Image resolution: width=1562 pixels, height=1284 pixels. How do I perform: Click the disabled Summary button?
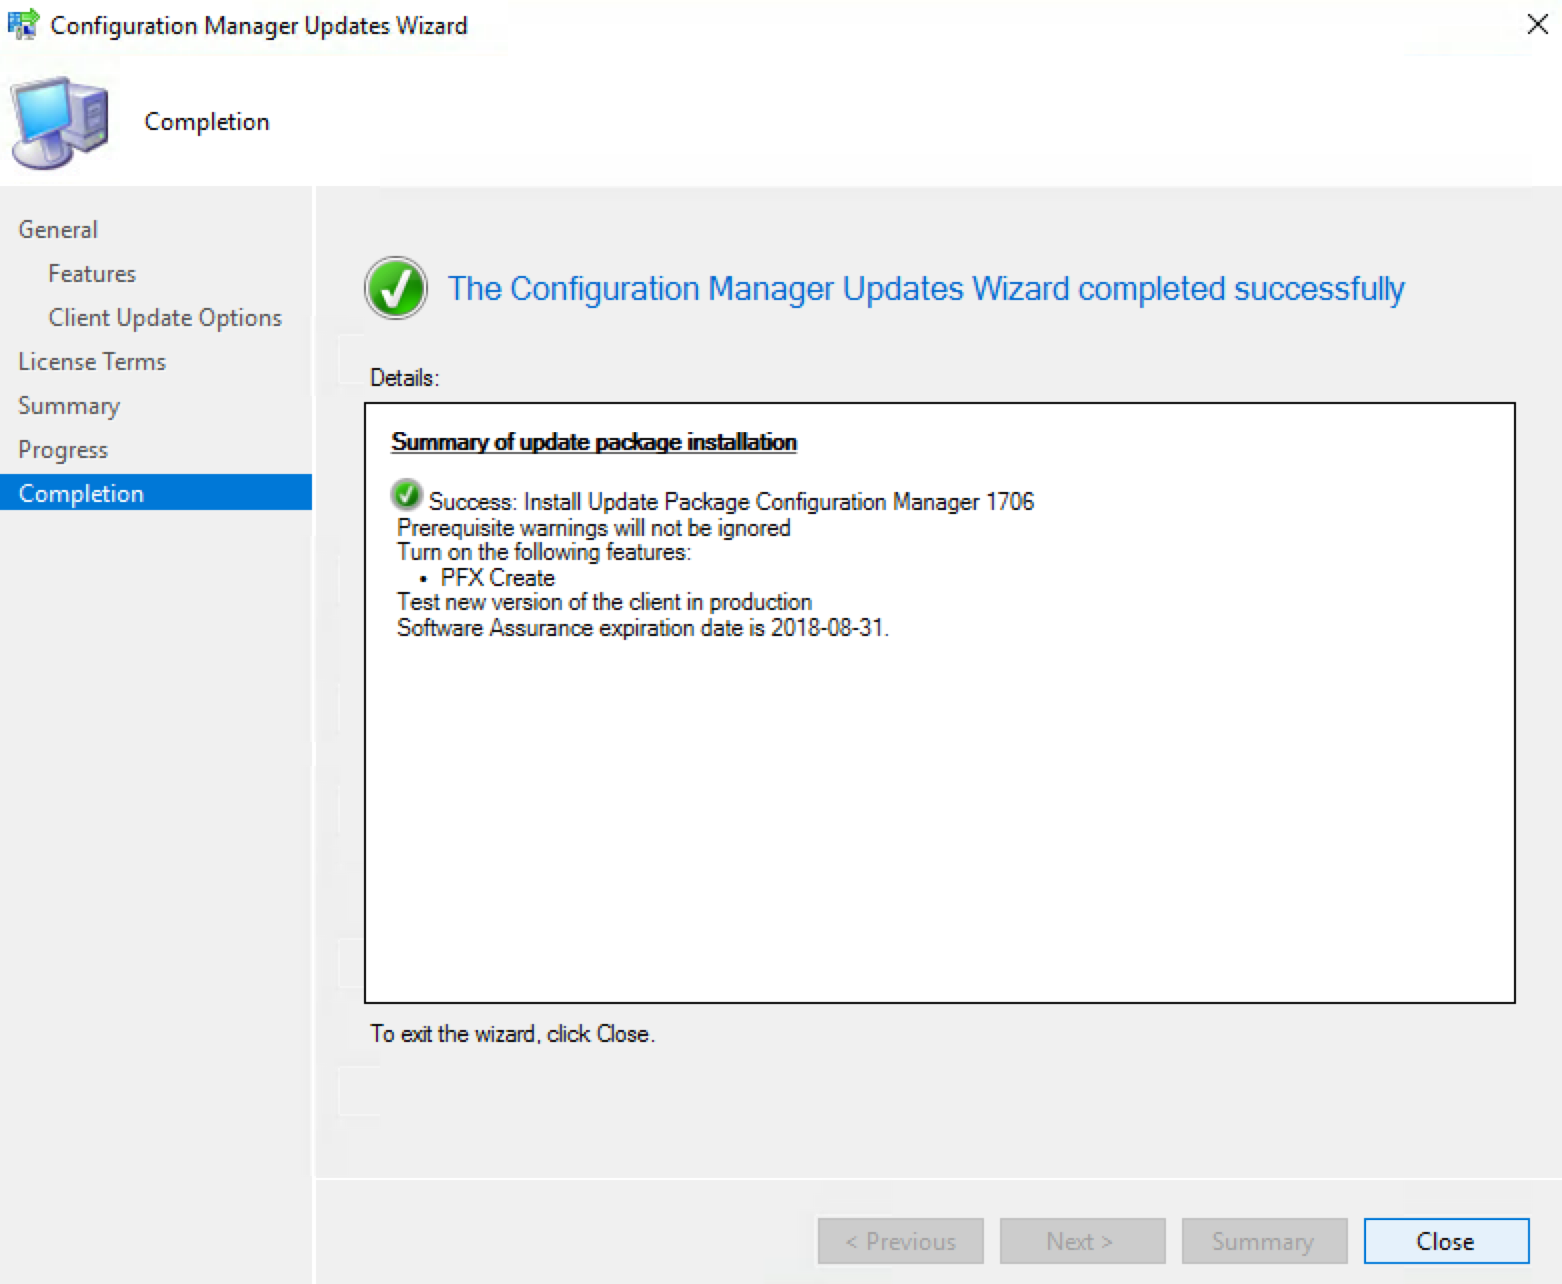point(1264,1241)
